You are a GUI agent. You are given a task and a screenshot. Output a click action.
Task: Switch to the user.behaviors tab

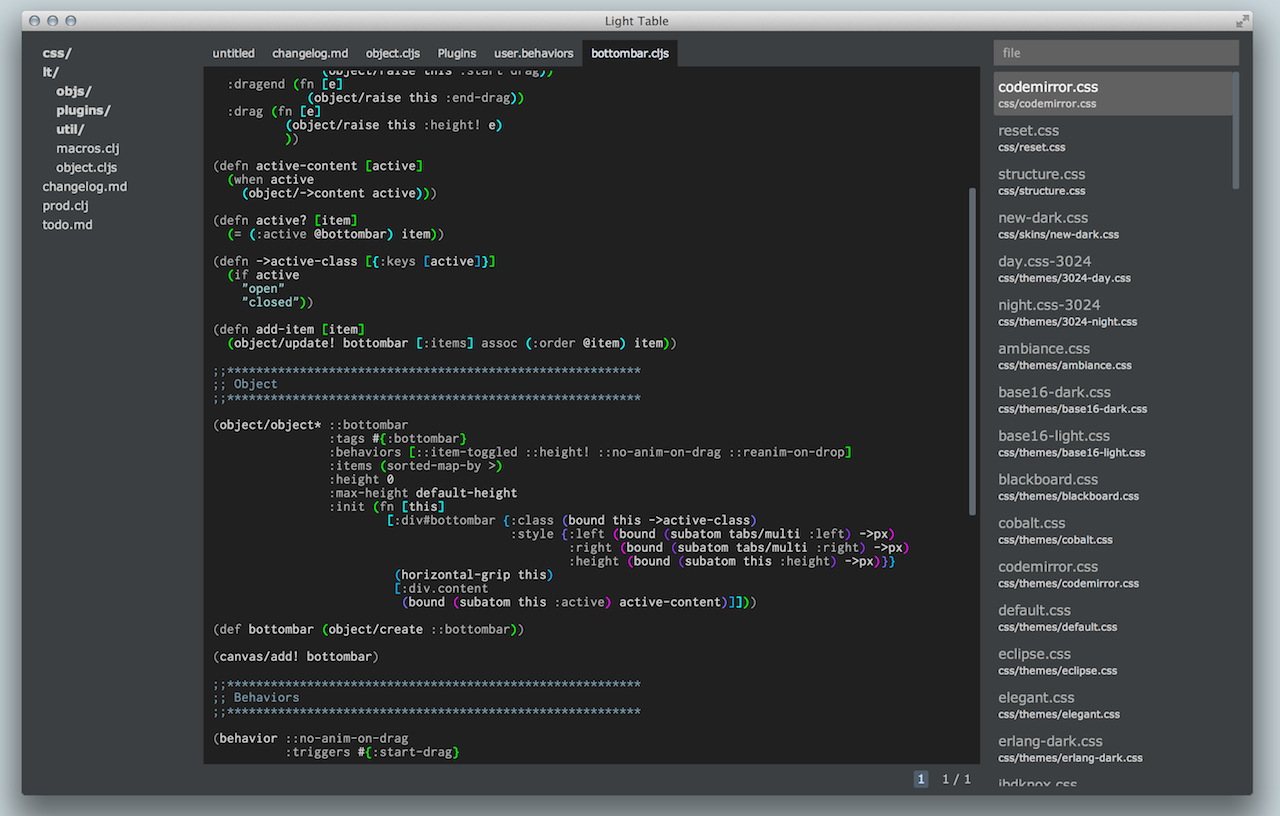534,53
